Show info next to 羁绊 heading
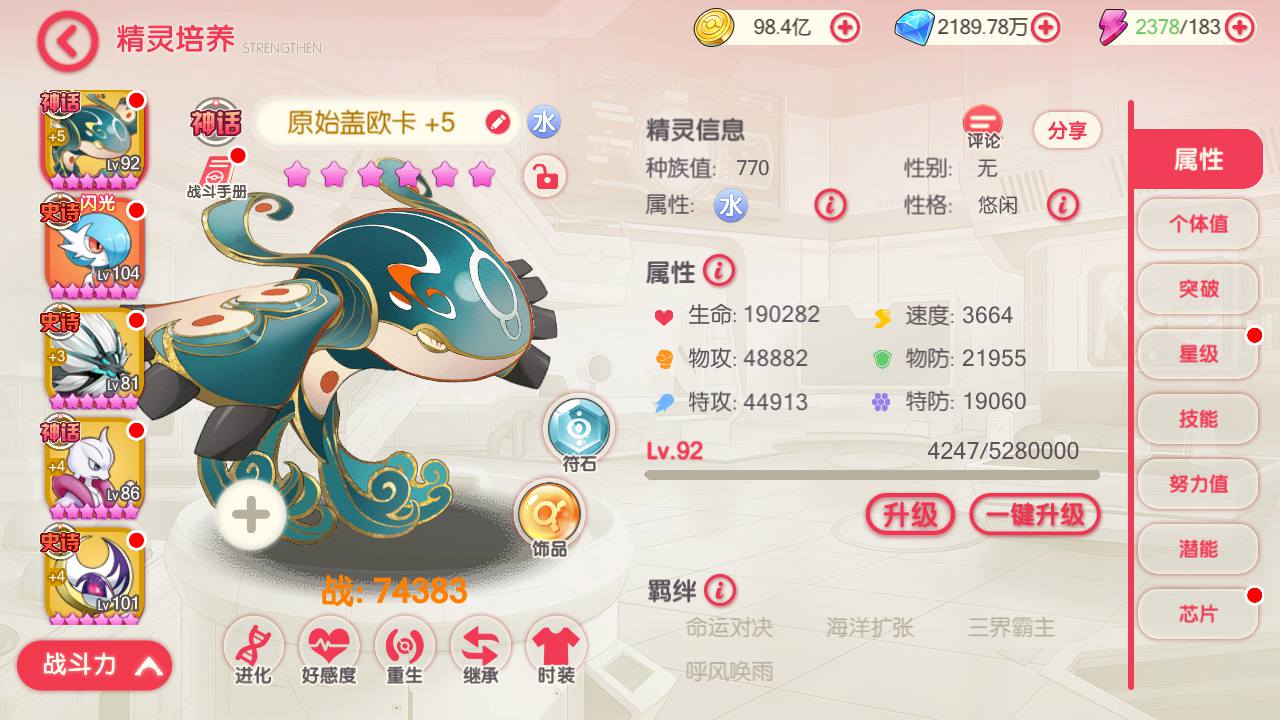The image size is (1280, 720). coord(719,591)
